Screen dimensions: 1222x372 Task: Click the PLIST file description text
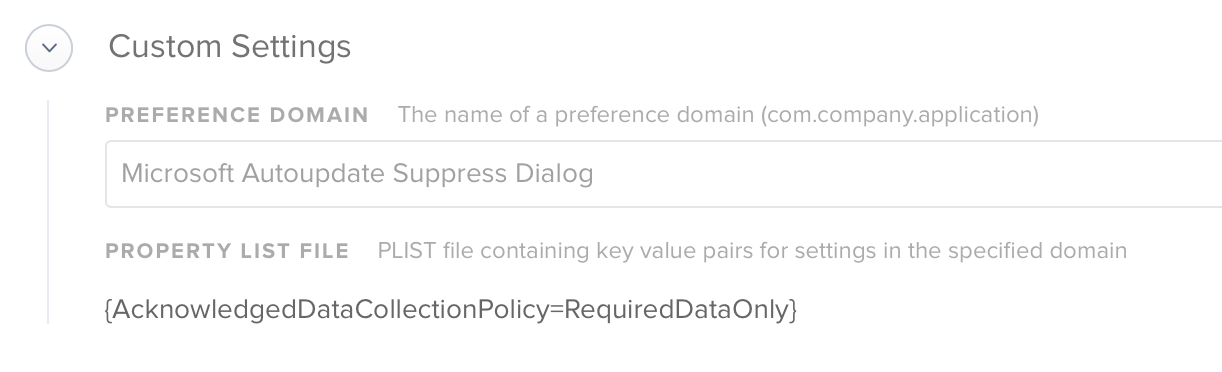pyautogui.click(x=752, y=251)
